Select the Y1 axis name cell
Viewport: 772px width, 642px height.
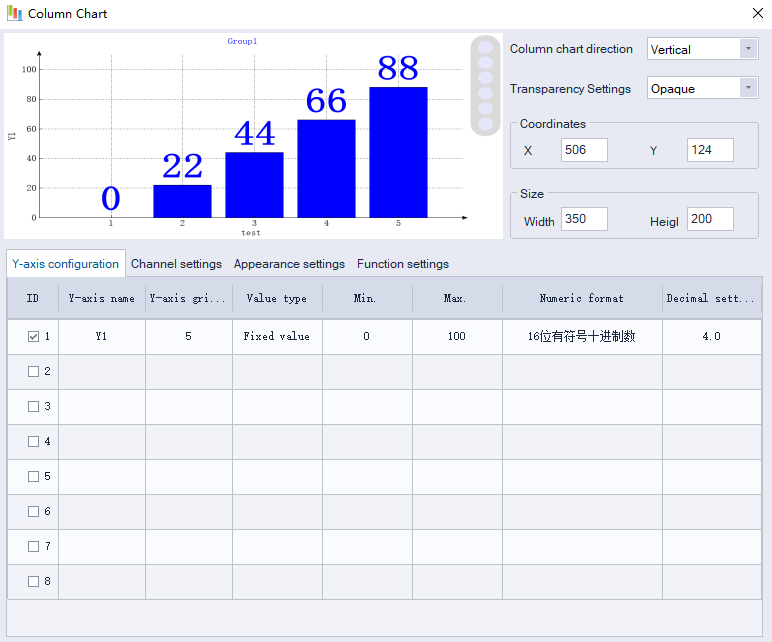click(x=102, y=337)
